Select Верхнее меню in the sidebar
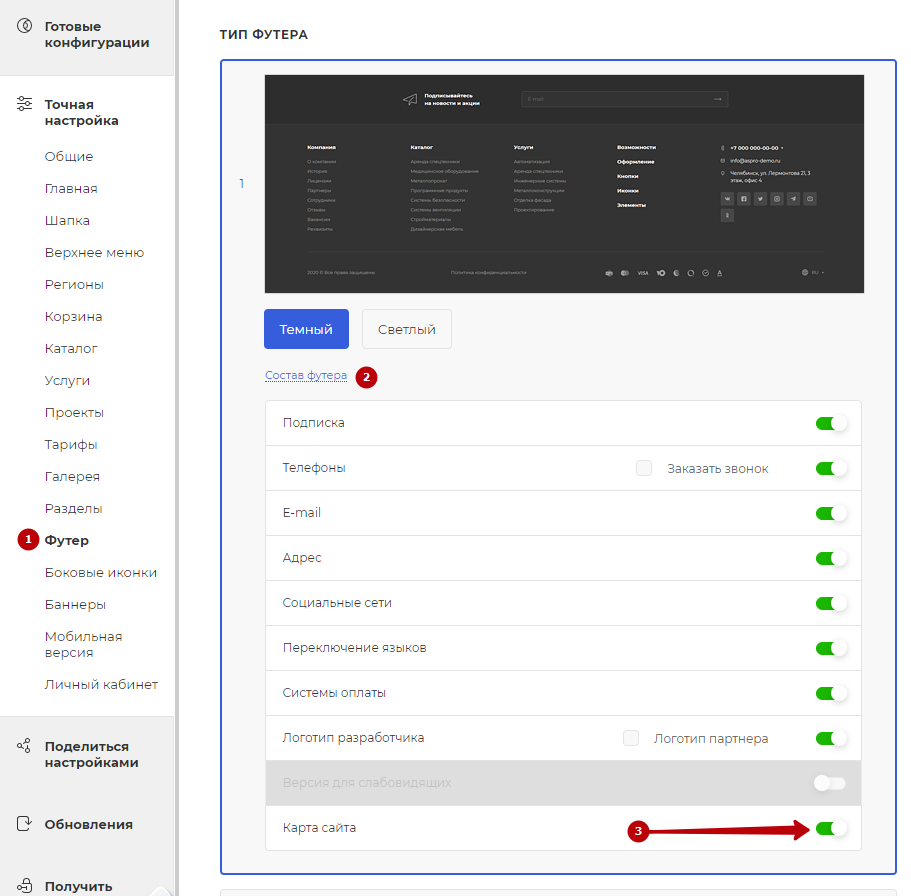The height and width of the screenshot is (896, 911). pos(94,252)
